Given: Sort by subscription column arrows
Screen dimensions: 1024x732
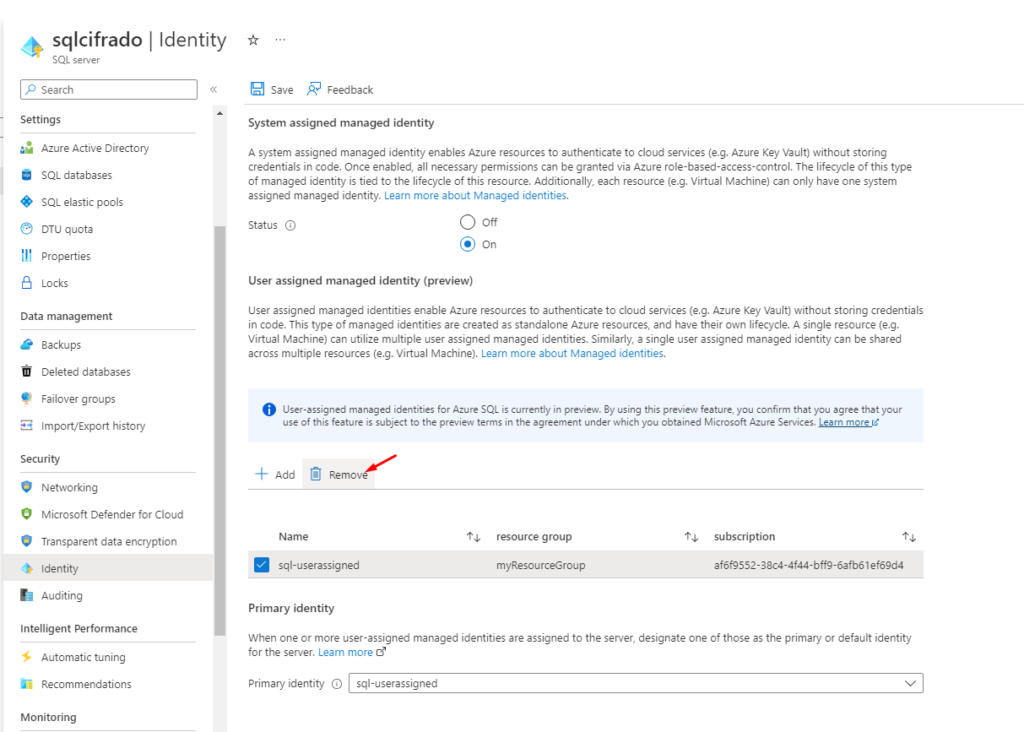Looking at the screenshot, I should click(909, 537).
